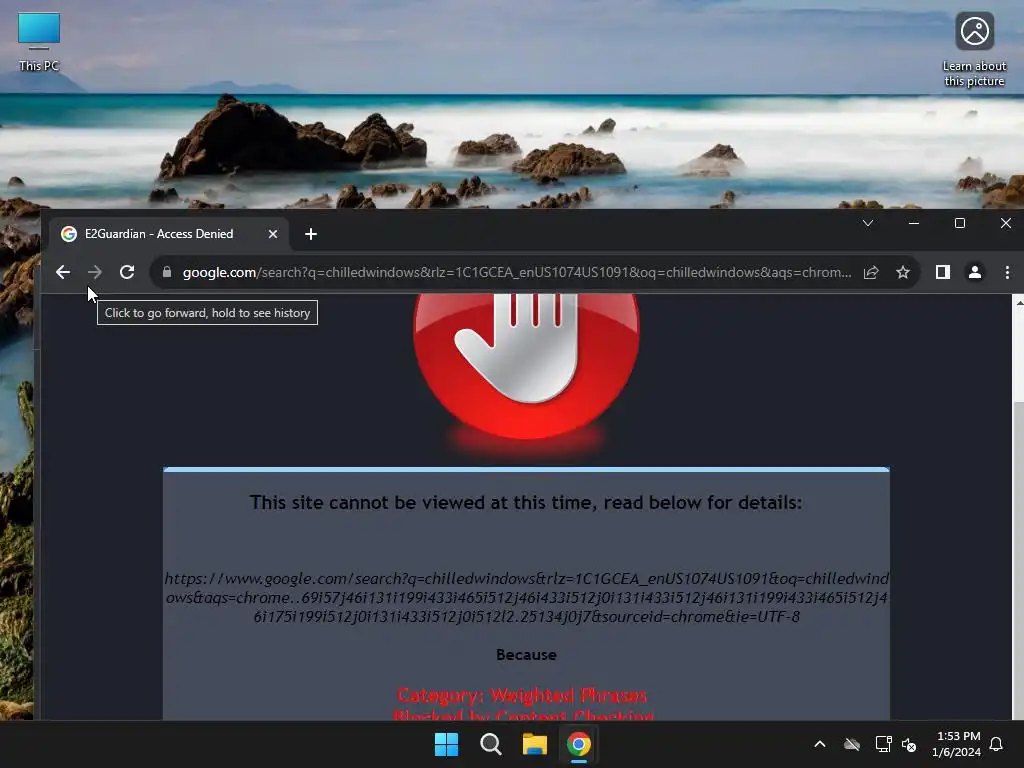Screen dimensions: 1024x768
Task: Open the Chrome profile menu
Action: (x=974, y=272)
